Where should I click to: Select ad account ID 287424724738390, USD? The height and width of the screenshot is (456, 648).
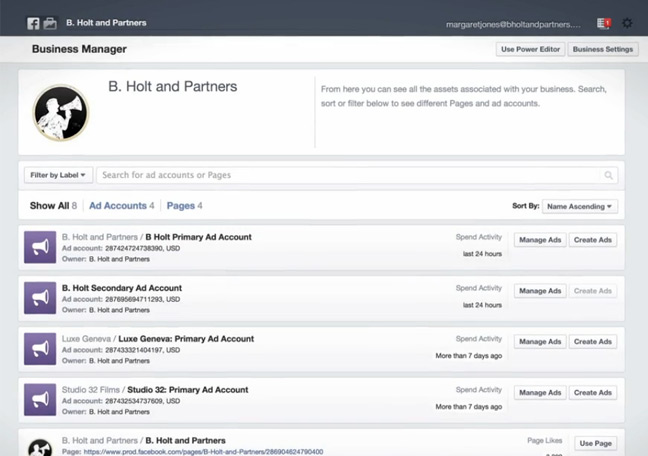[142, 248]
